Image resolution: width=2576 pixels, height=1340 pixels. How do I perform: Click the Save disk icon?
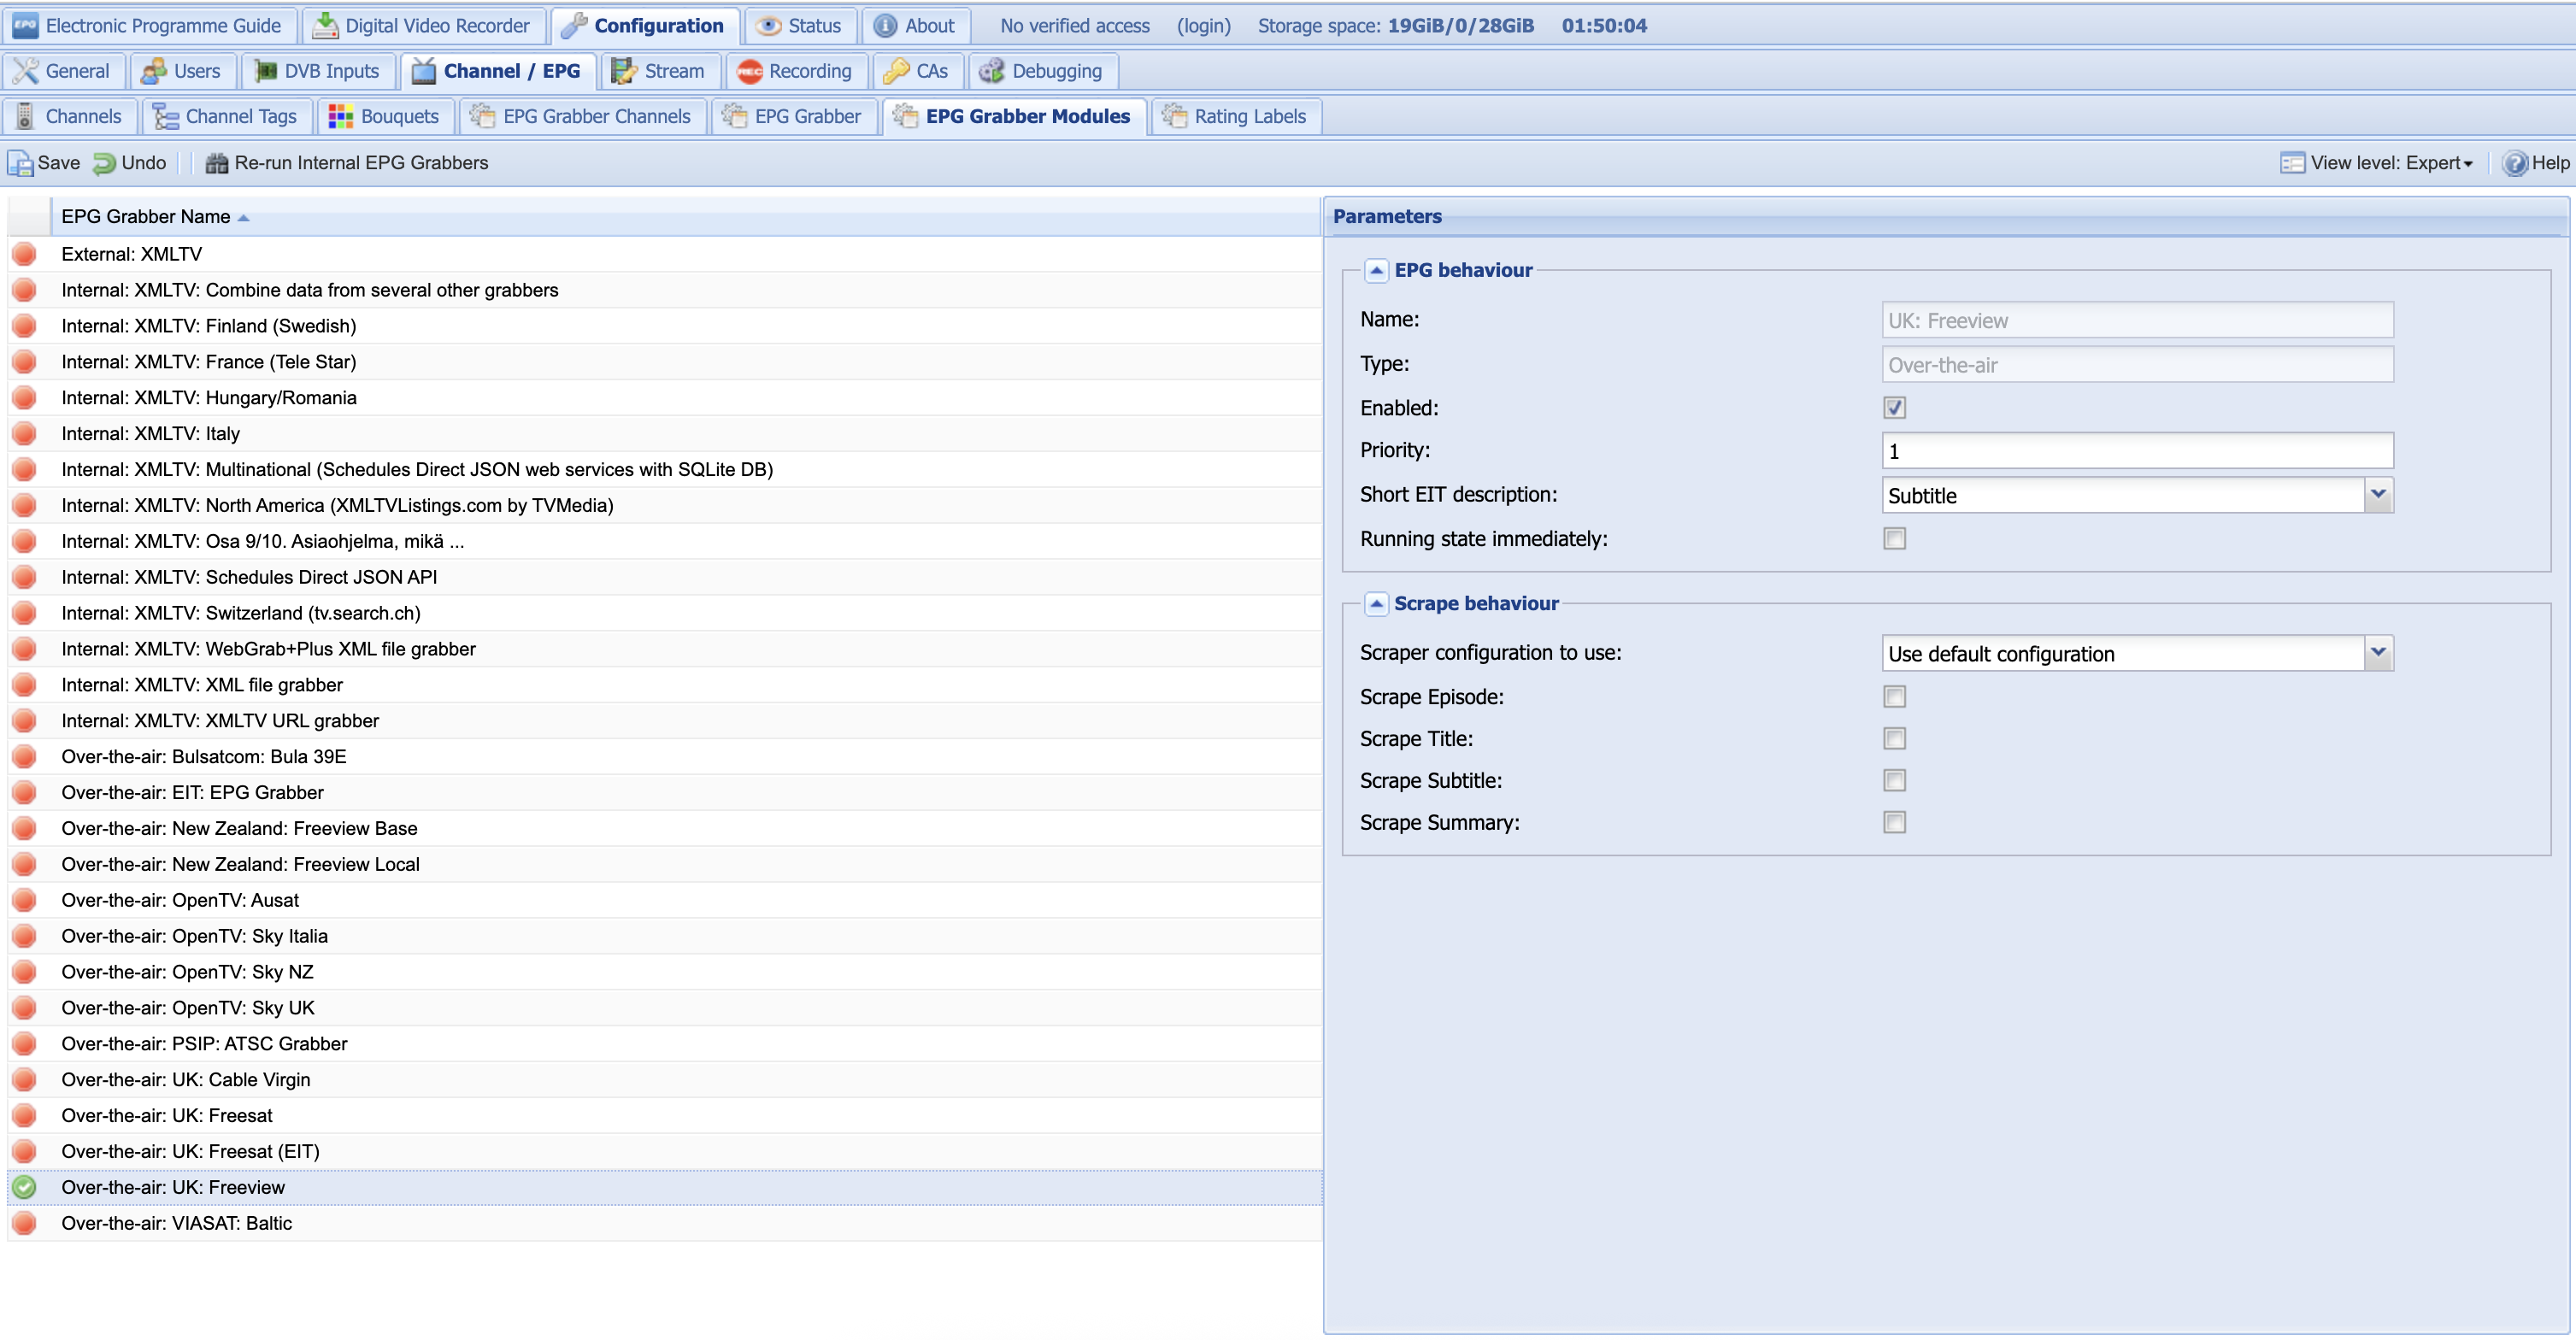(20, 163)
